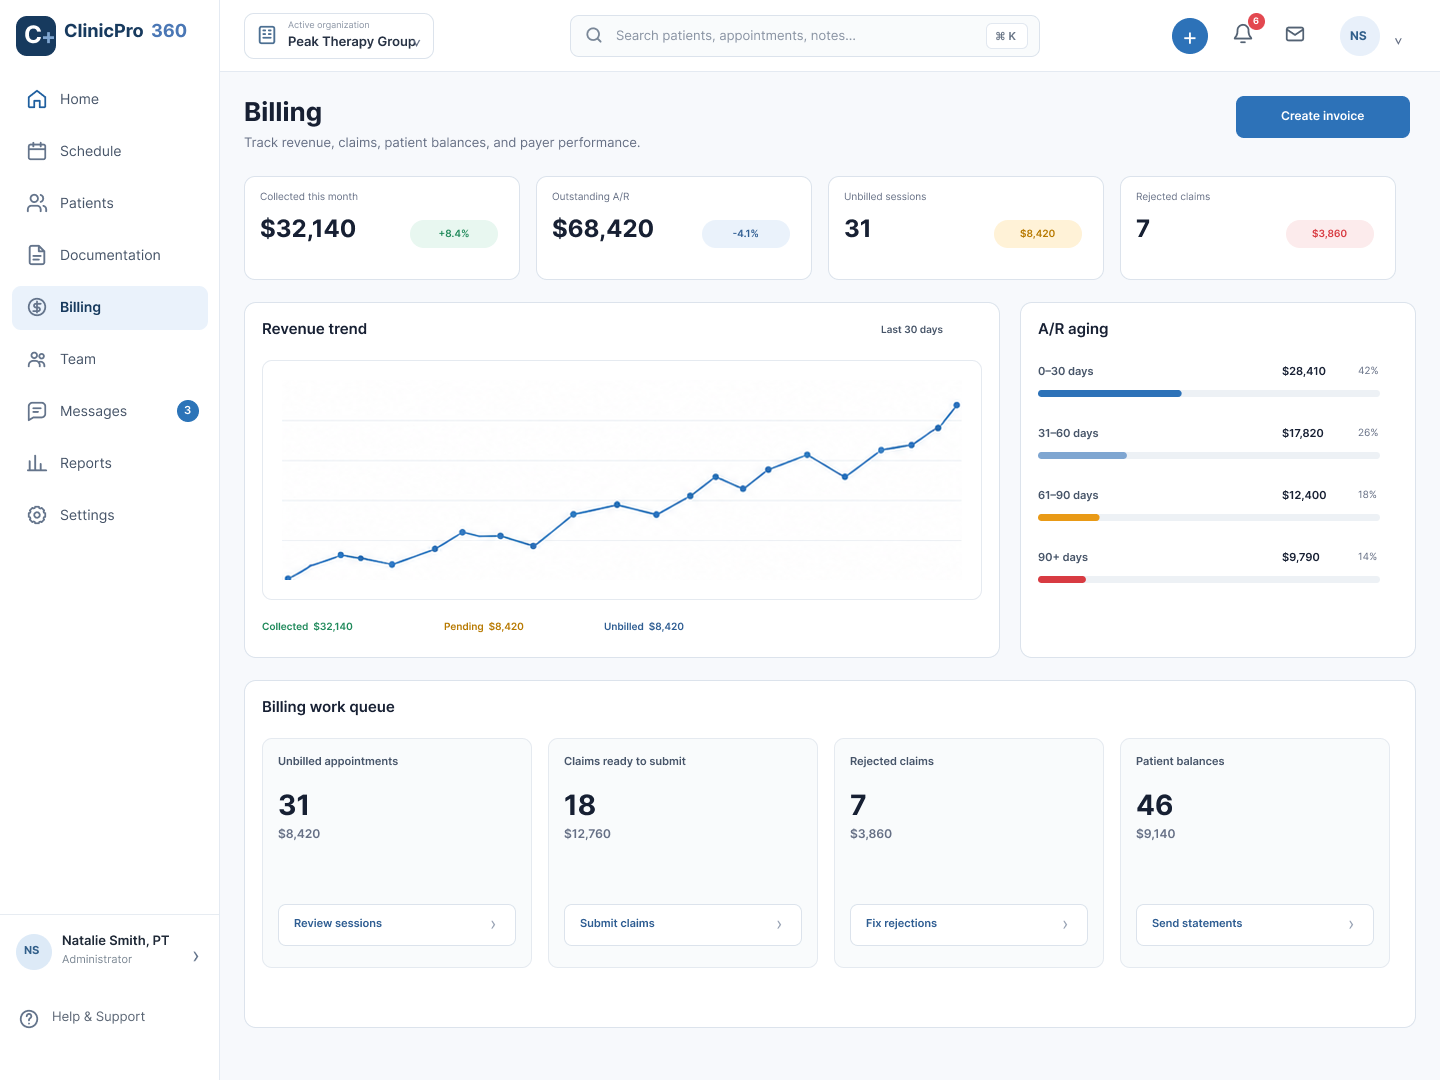Click the NS avatar beside Natalie Smith

[32, 951]
